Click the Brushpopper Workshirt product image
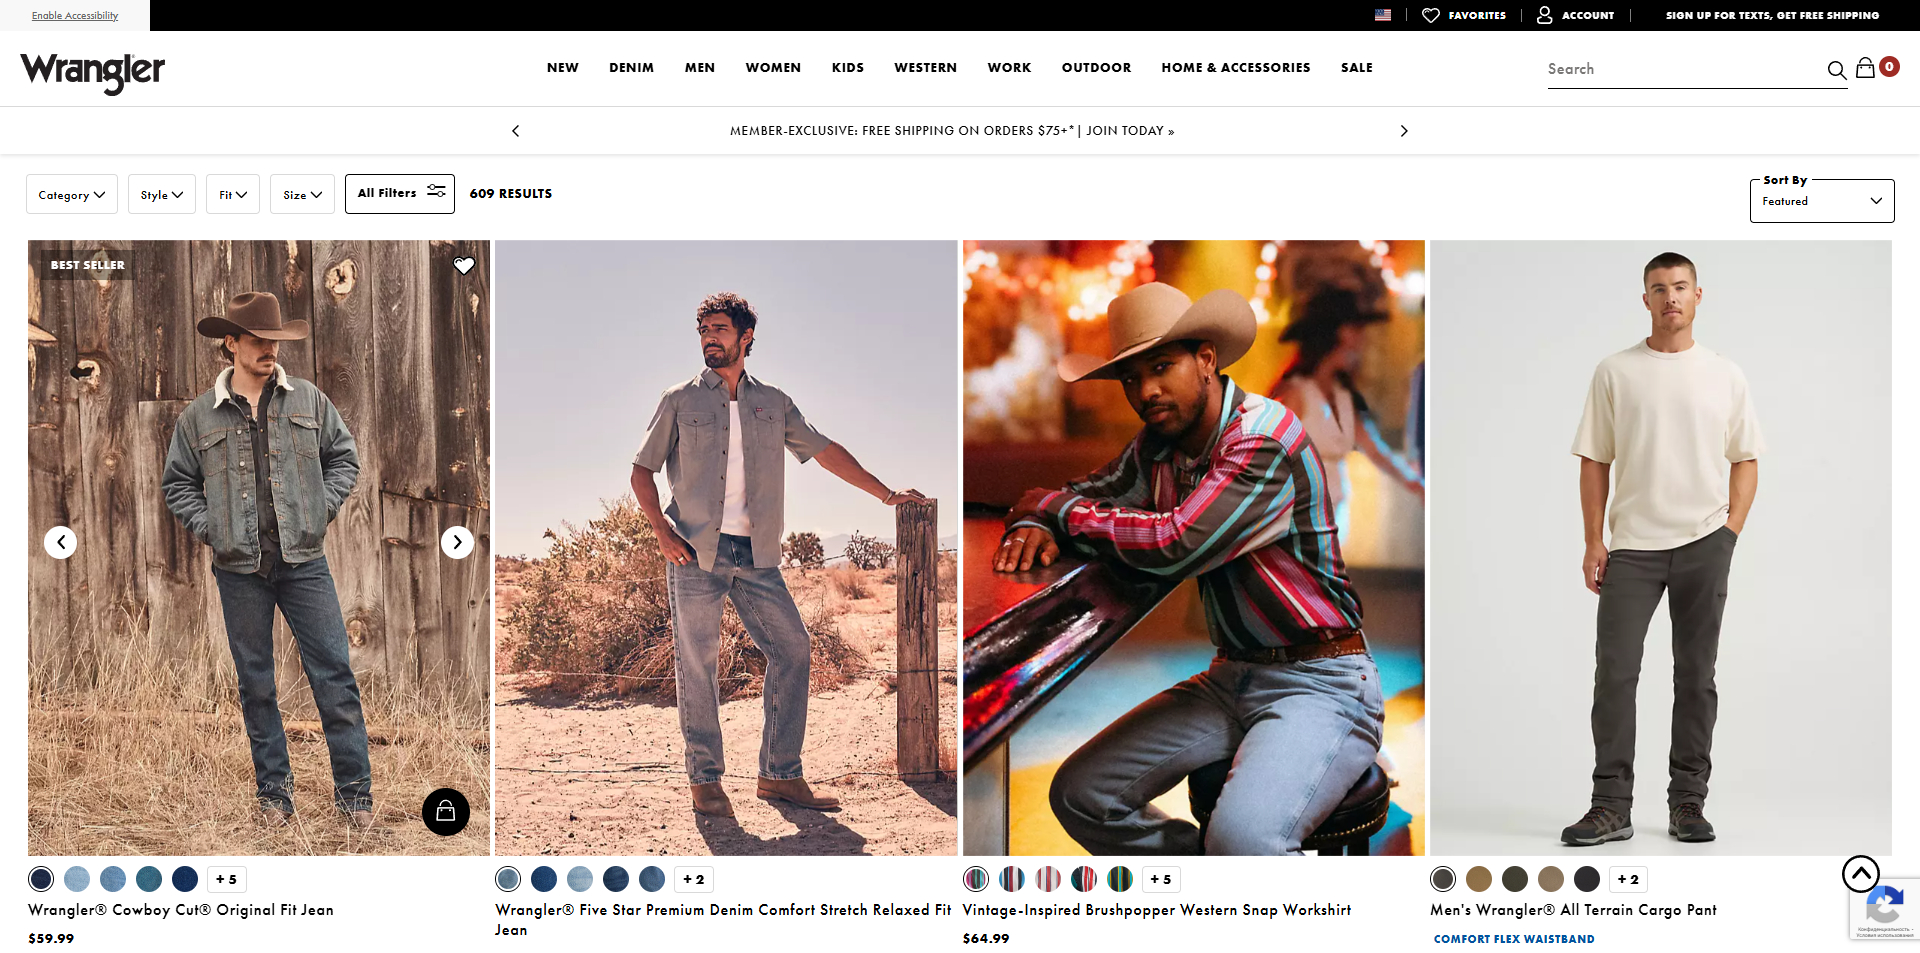 (1194, 547)
